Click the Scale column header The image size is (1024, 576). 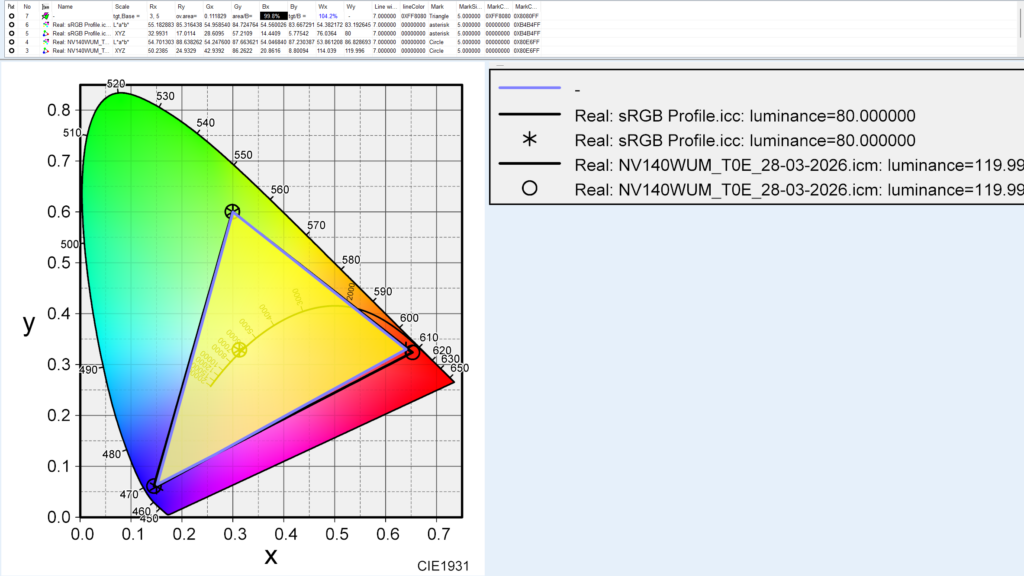123,6
